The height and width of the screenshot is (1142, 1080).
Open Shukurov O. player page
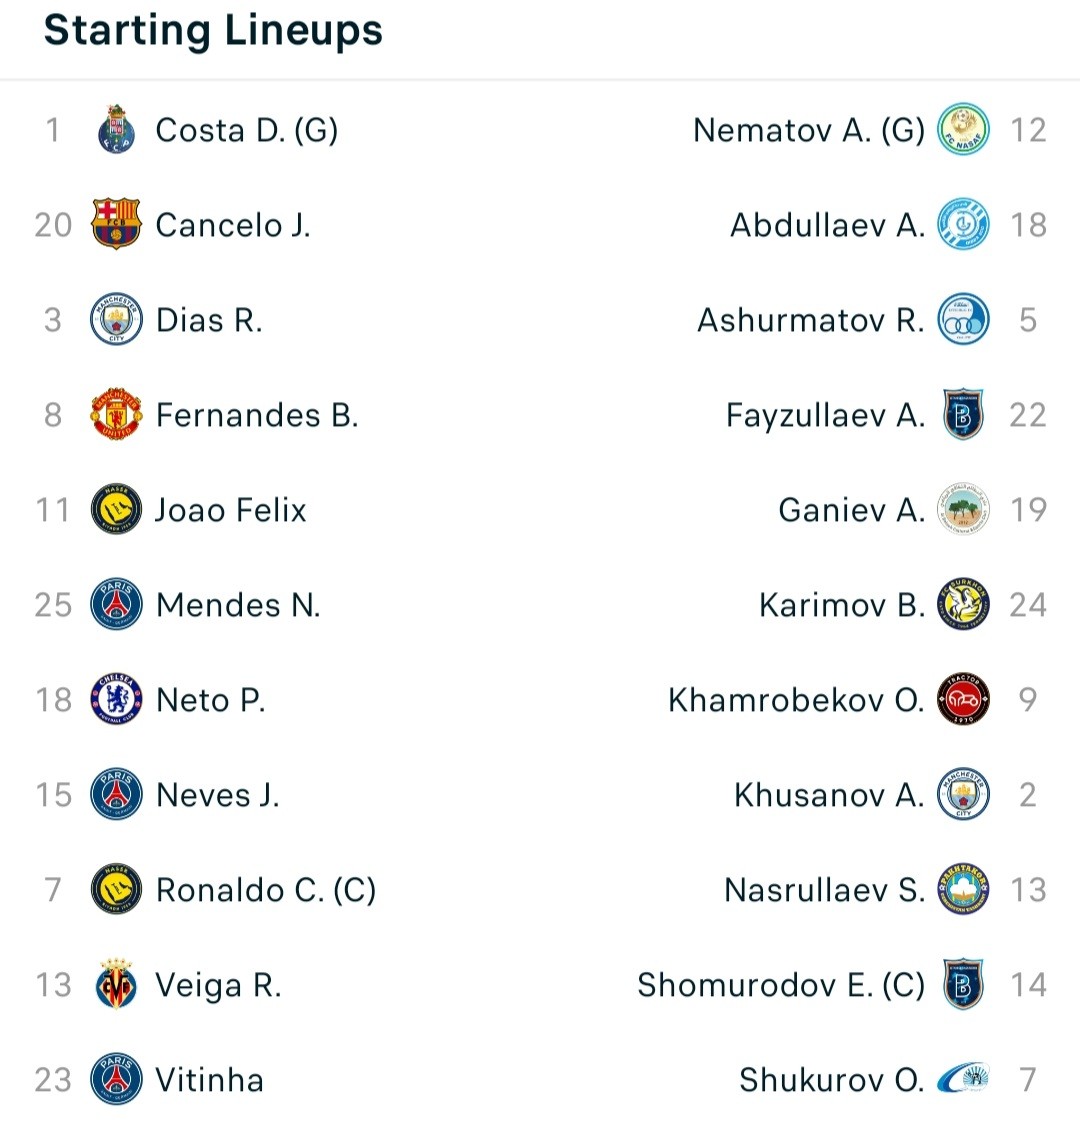pos(832,1079)
